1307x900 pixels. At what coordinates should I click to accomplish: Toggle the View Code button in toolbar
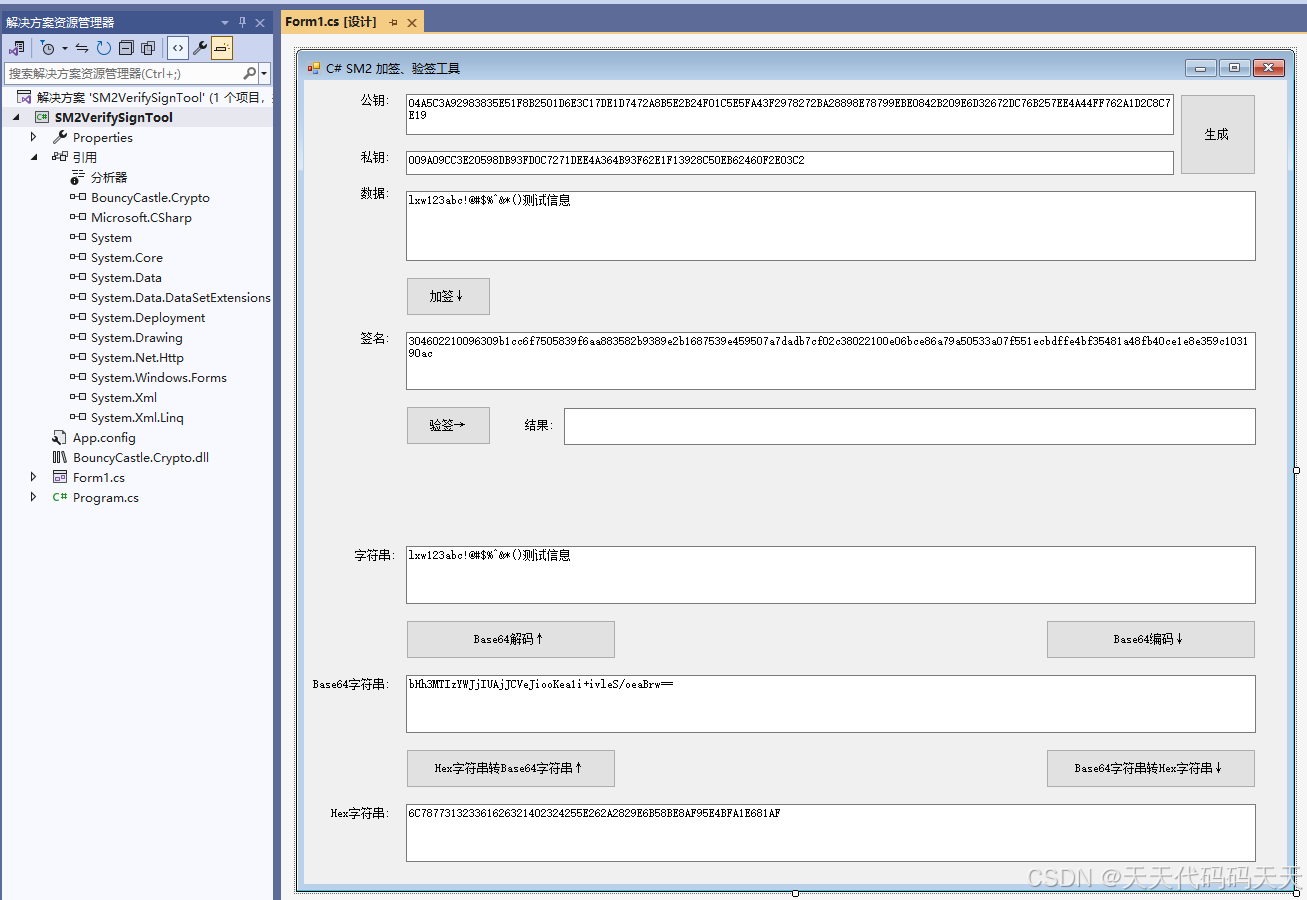177,48
